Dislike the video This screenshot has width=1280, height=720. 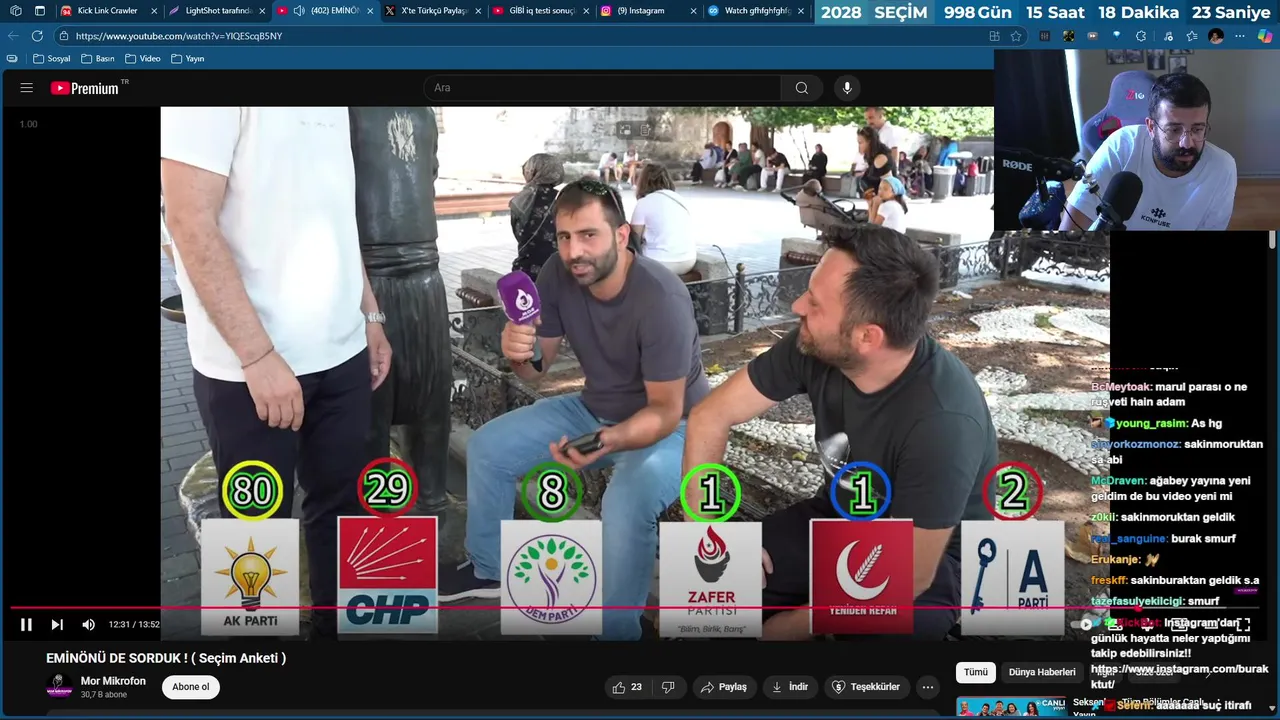(668, 687)
